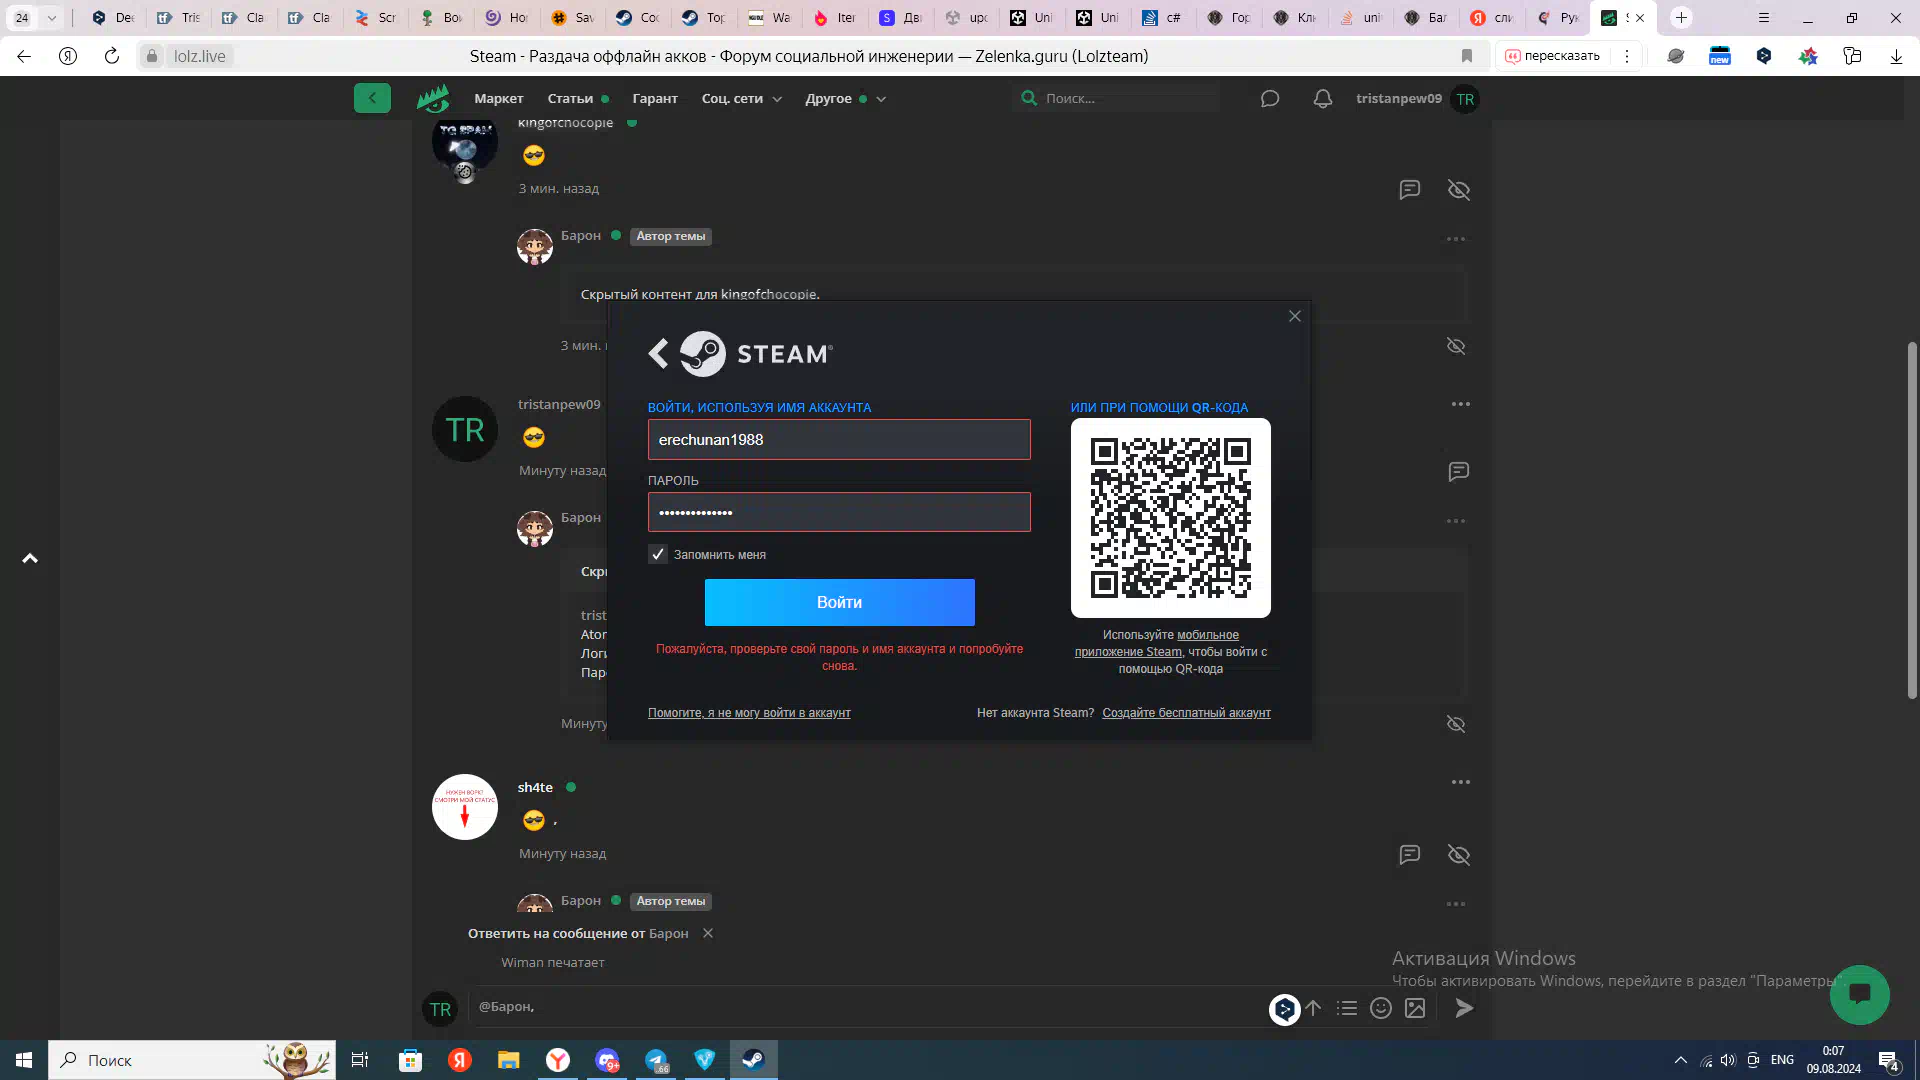The height and width of the screenshot is (1080, 1920).
Task: Click the ENG language indicator
Action: [x=1782, y=1060]
